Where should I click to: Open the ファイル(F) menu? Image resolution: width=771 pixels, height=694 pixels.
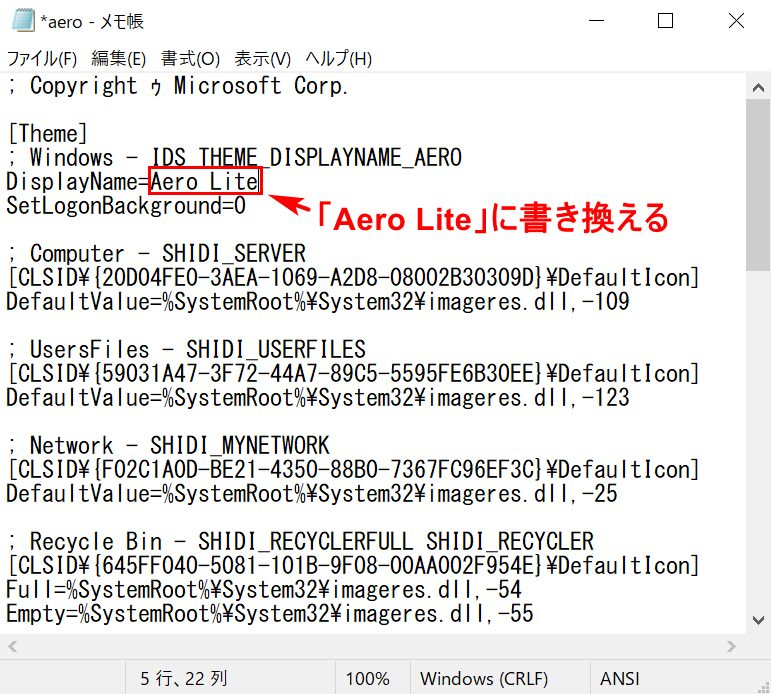point(42,59)
